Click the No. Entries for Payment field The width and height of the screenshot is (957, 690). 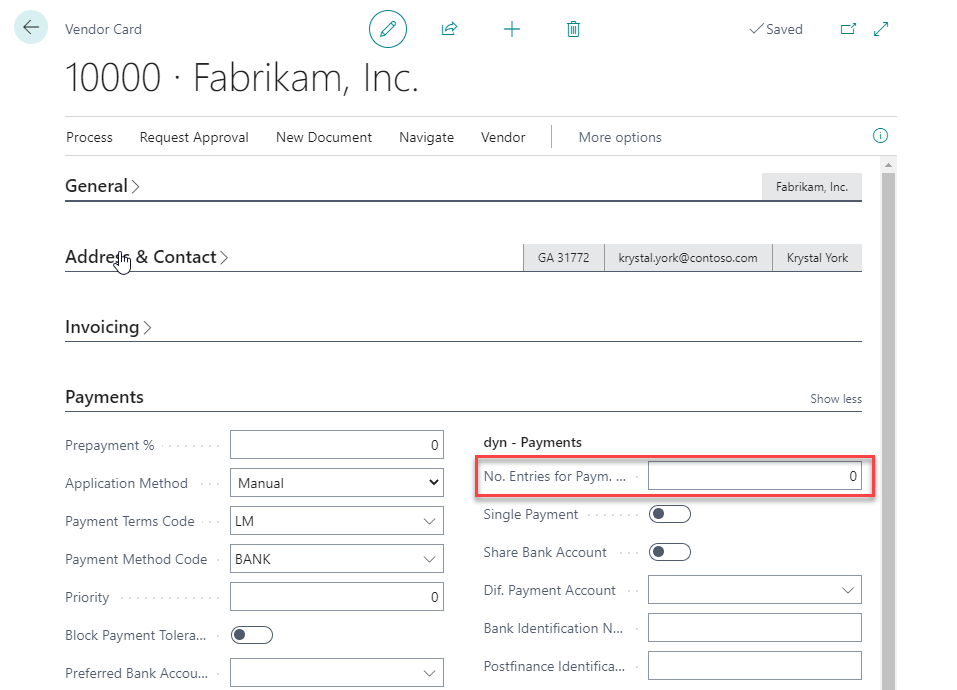click(754, 477)
